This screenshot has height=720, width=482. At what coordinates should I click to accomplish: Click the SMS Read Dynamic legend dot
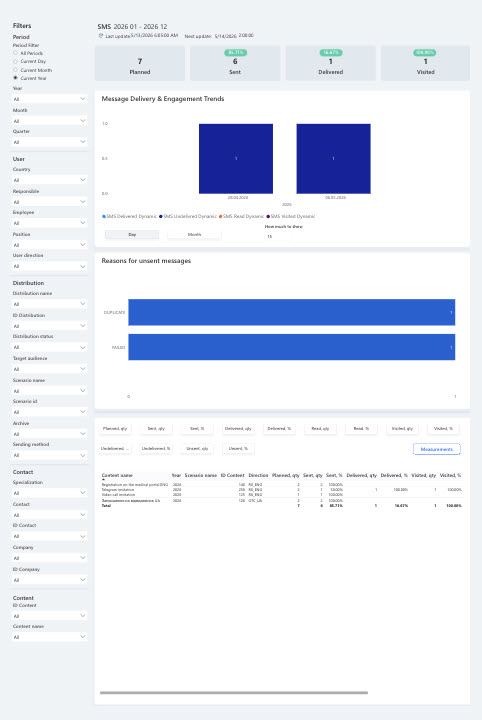click(221, 216)
